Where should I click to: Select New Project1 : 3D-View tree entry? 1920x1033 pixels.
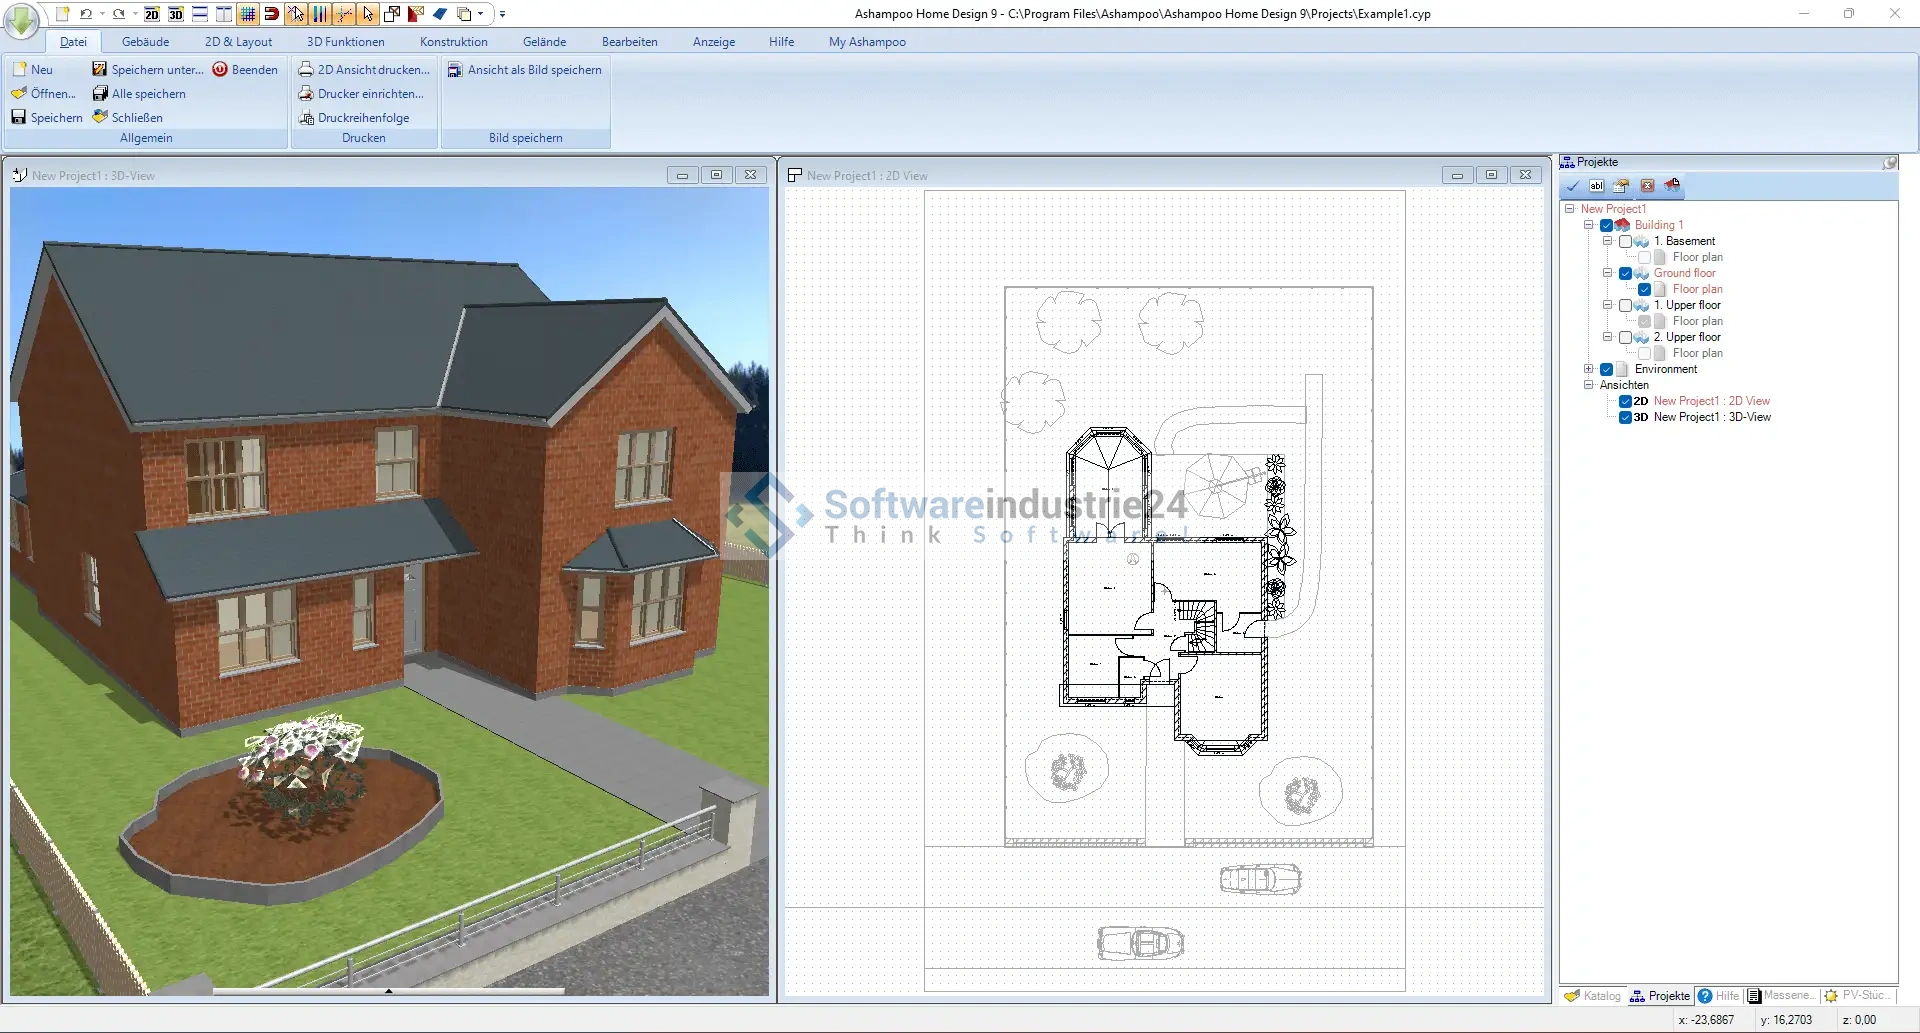click(1711, 417)
